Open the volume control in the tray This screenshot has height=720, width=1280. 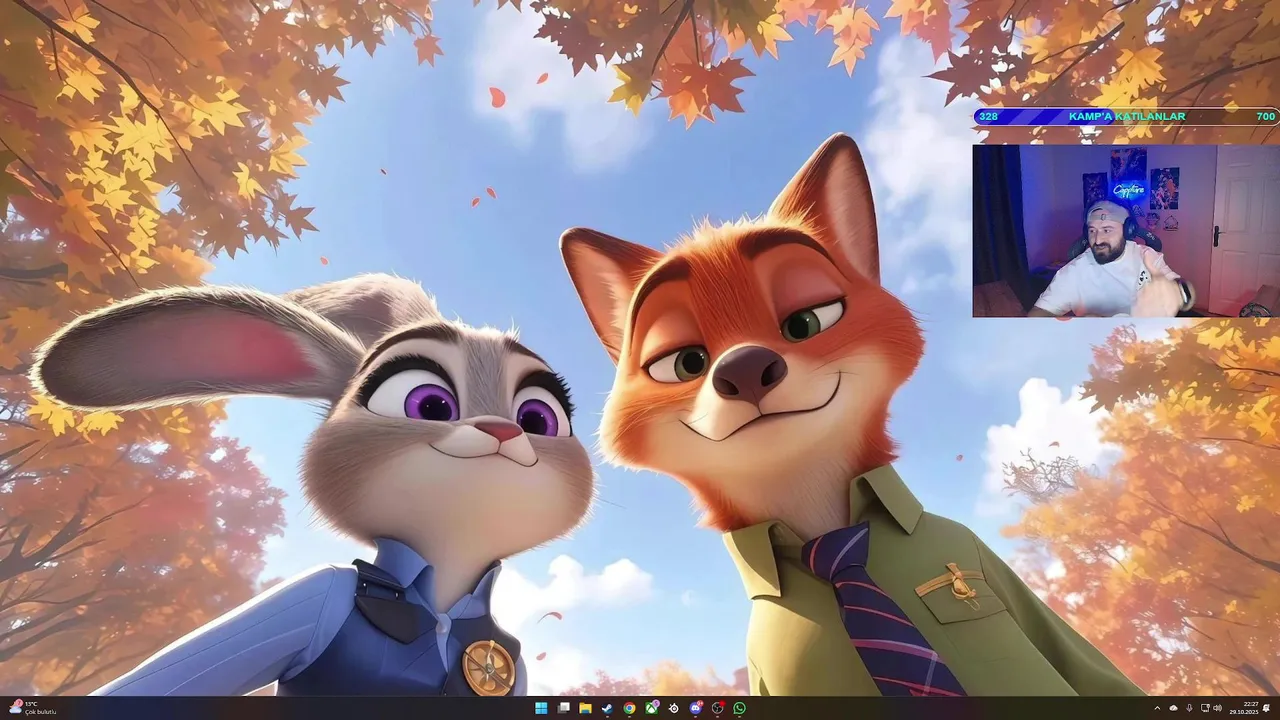coord(1217,708)
